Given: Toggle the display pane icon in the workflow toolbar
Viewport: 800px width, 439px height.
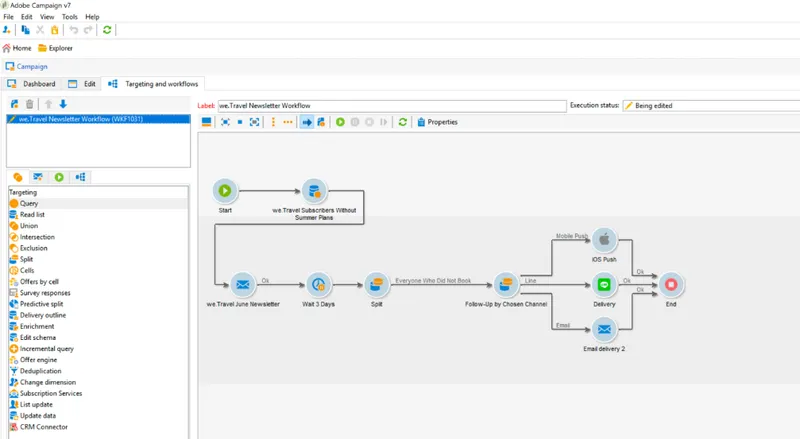Looking at the screenshot, I should pyautogui.click(x=207, y=122).
